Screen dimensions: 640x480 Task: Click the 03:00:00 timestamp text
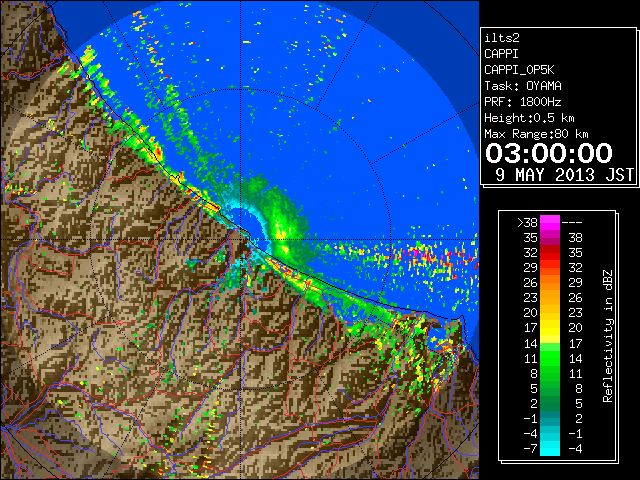(x=549, y=153)
